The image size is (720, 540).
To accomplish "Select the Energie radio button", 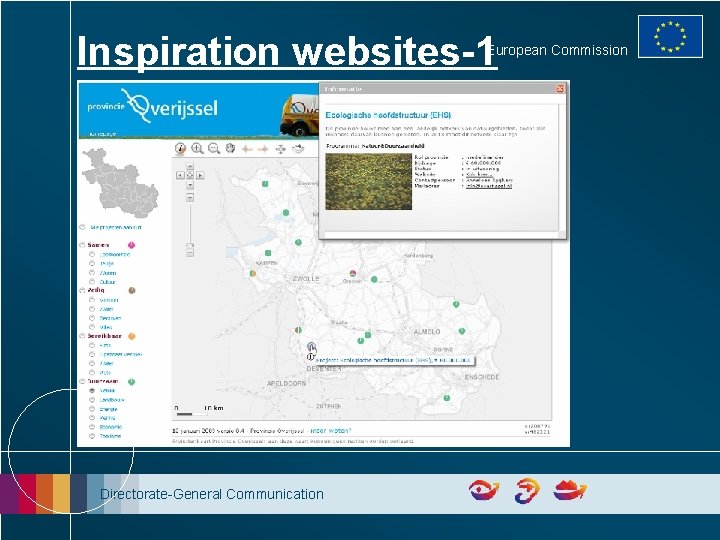I will (x=92, y=409).
